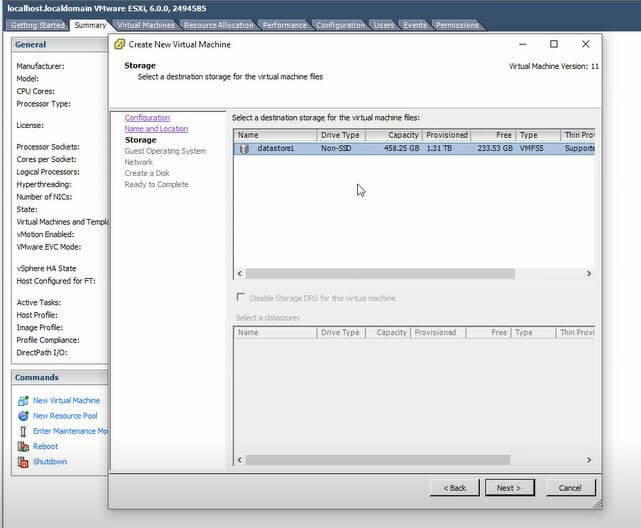The height and width of the screenshot is (528, 641).
Task: Cancel the new VM wizard
Action: pos(570,488)
